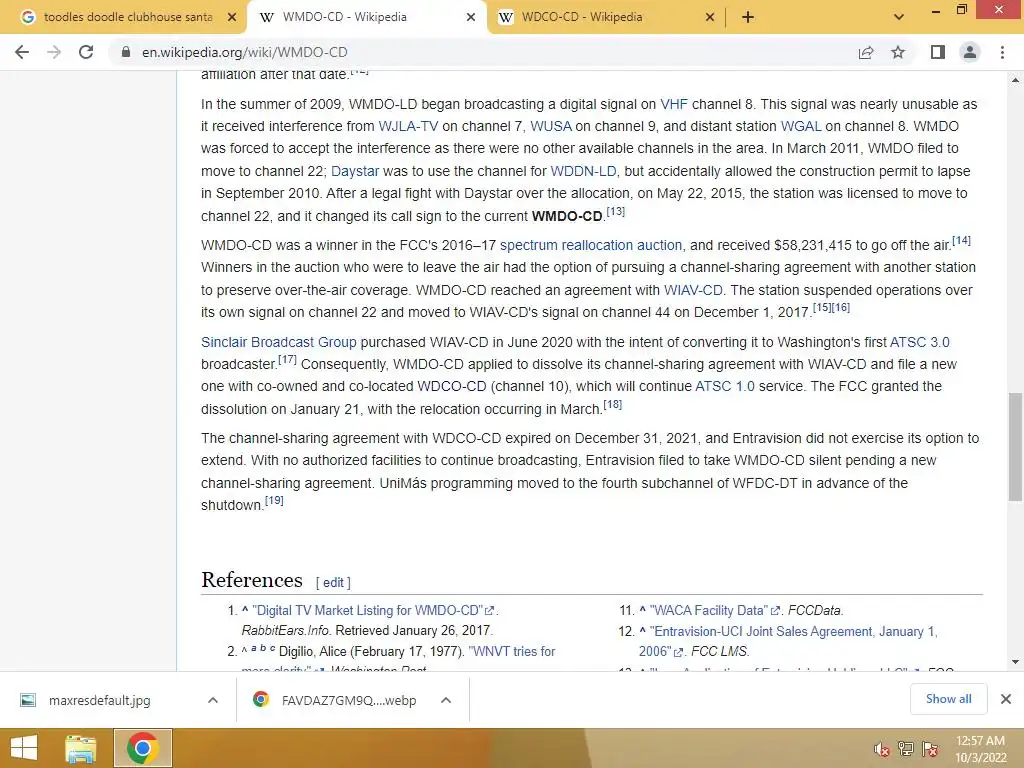Jump to citation 14
Viewport: 1024px width, 768px height.
(961, 241)
